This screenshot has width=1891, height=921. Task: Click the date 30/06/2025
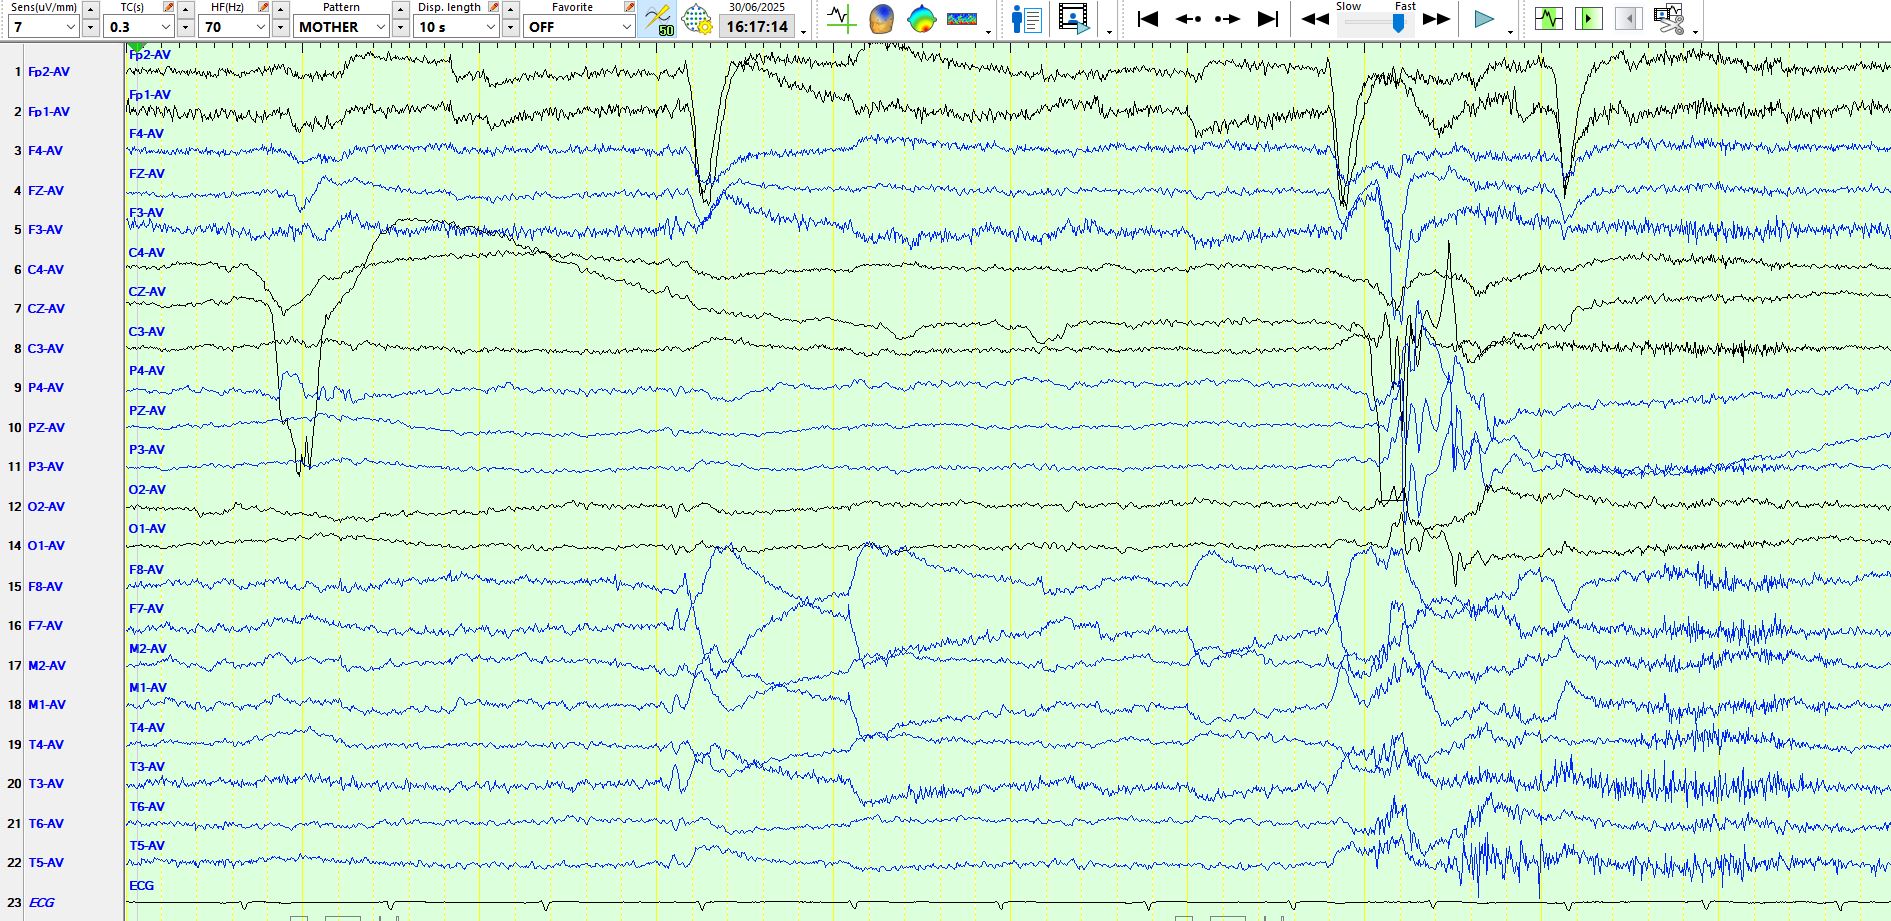tap(757, 7)
